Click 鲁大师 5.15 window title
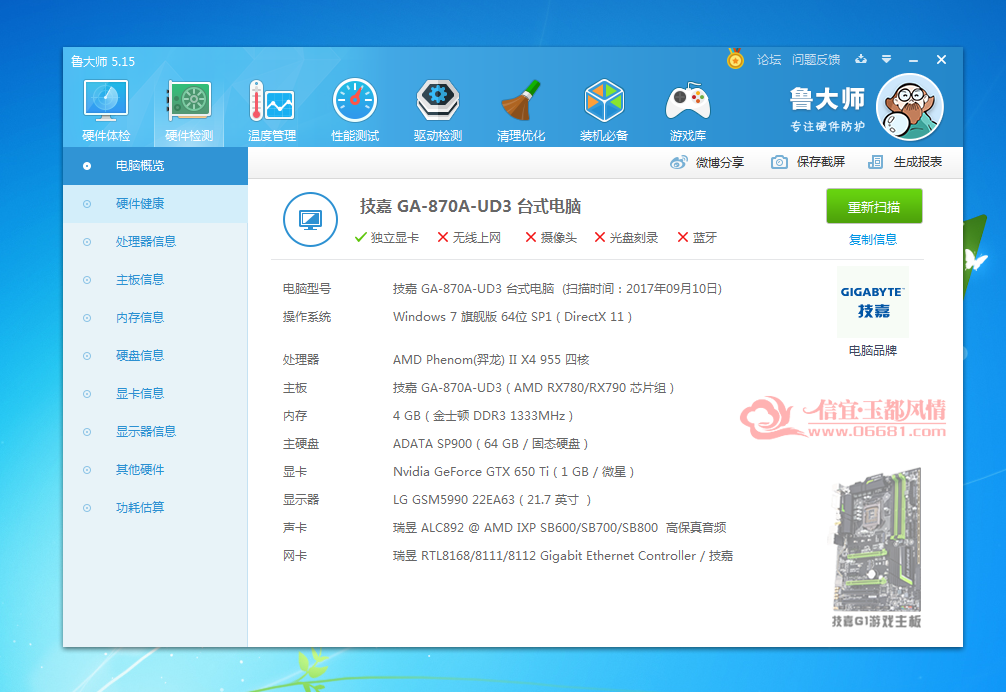This screenshot has width=1006, height=692. pyautogui.click(x=103, y=62)
